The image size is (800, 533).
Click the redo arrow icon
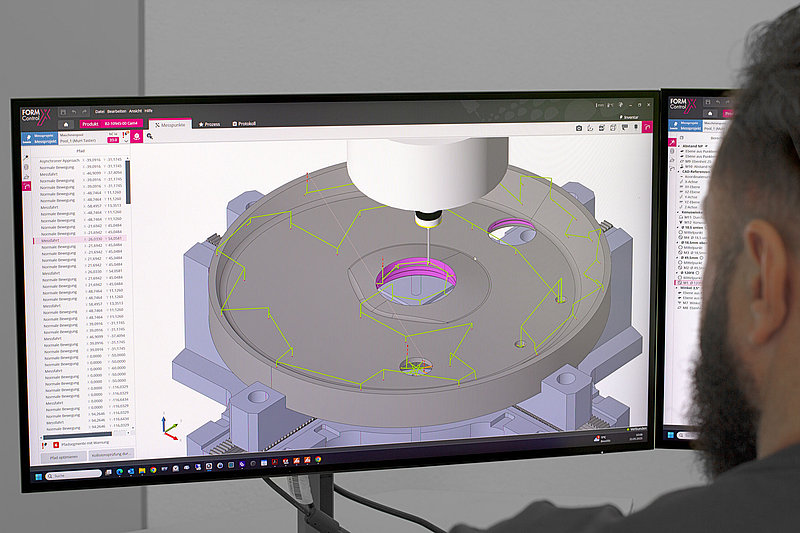pos(85,112)
